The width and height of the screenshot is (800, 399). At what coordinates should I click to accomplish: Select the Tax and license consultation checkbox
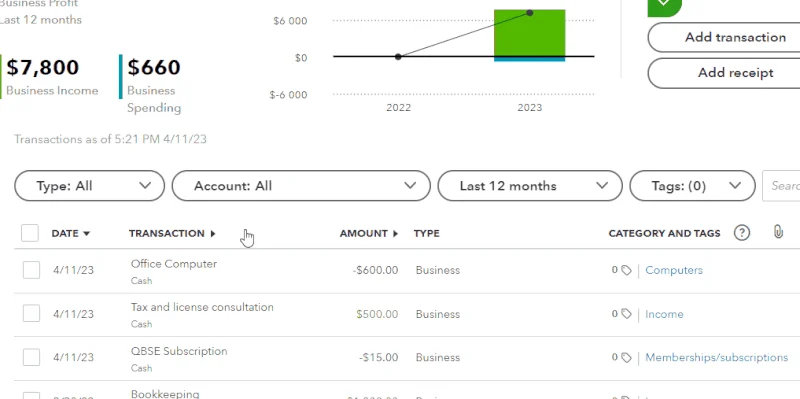tap(32, 314)
